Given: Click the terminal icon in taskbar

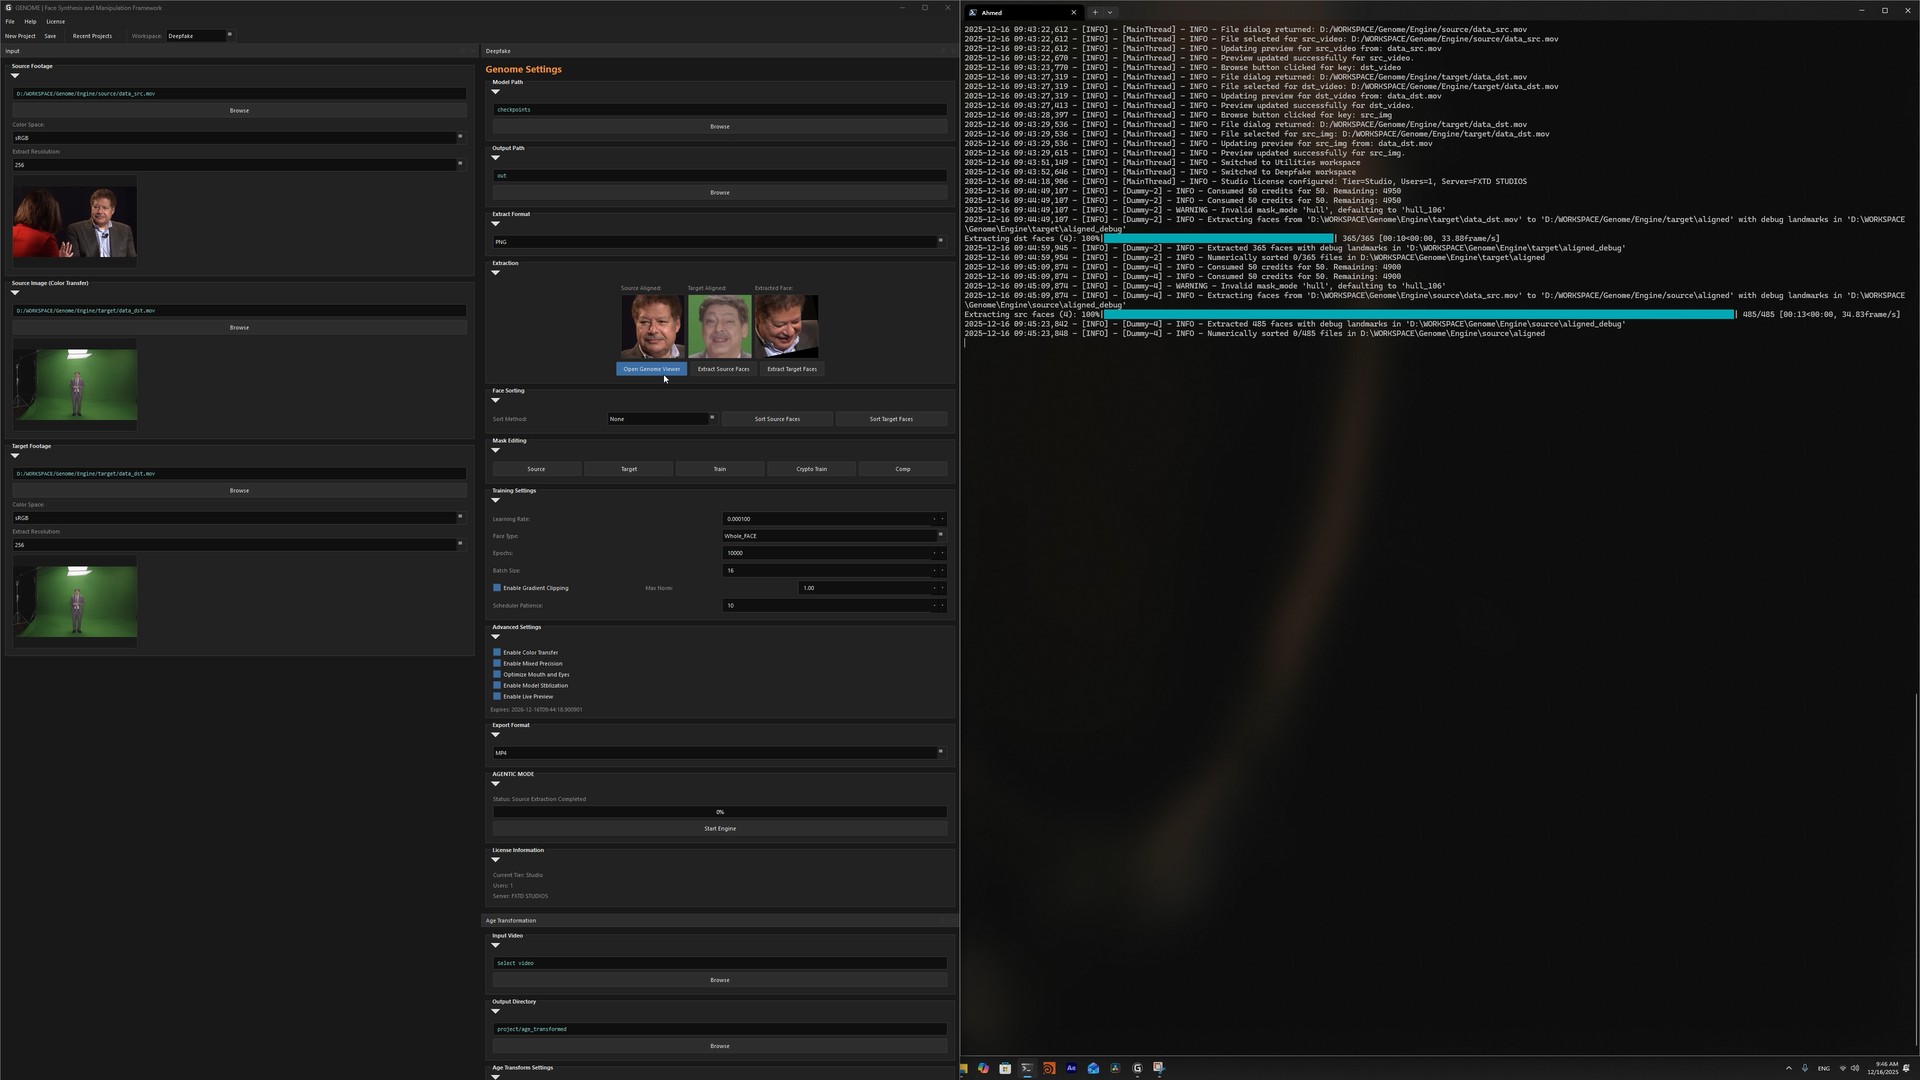Looking at the screenshot, I should pos(1027,1068).
